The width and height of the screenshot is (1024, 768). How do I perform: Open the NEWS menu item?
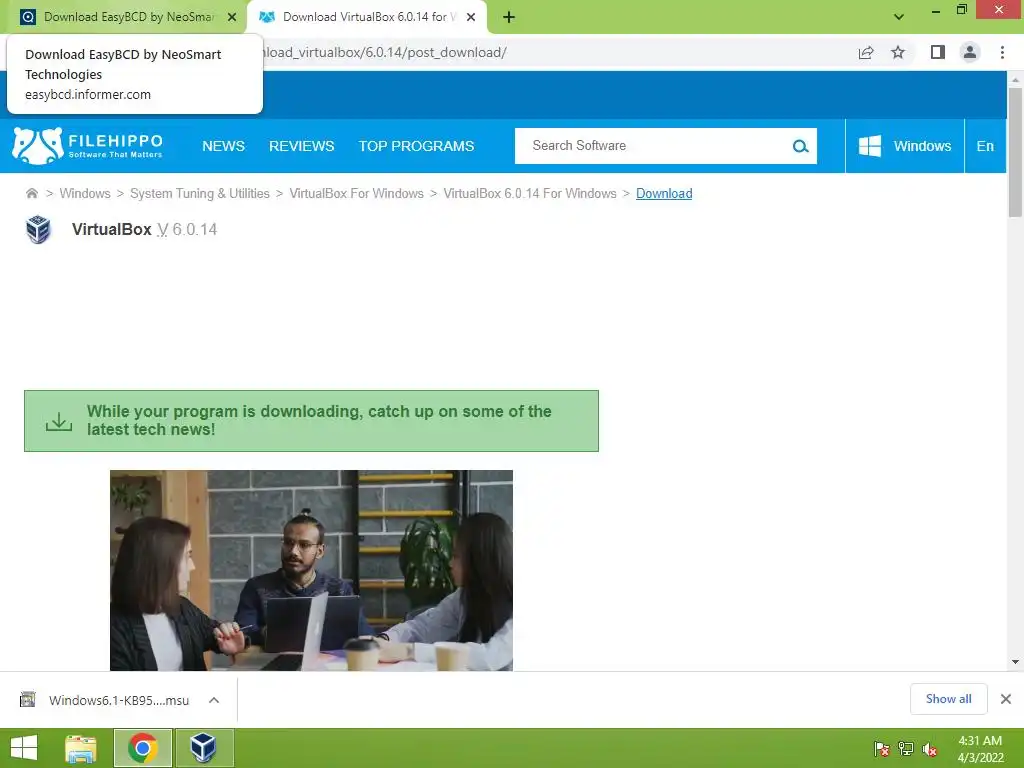223,146
